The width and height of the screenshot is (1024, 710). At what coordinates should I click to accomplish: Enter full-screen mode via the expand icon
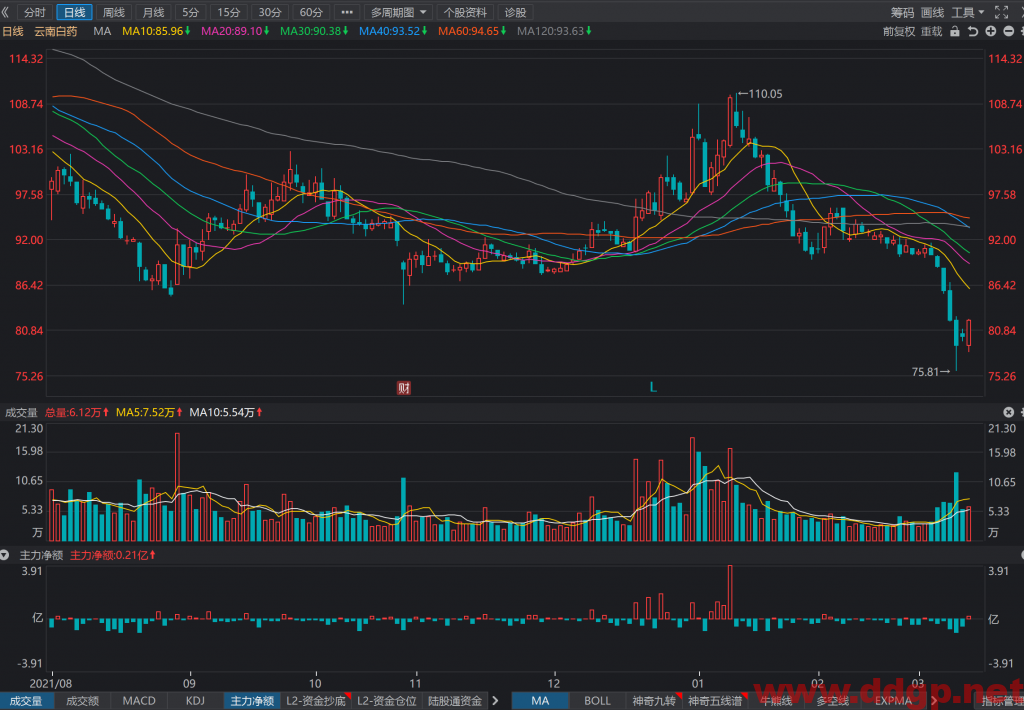pos(1001,12)
